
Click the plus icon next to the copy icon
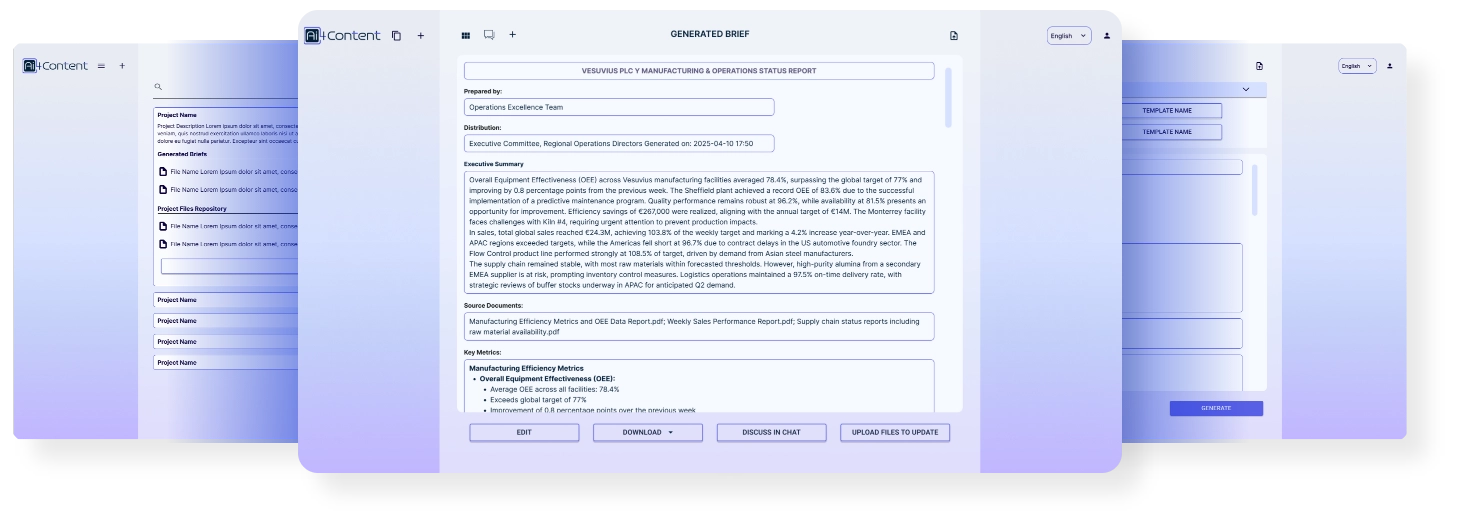pos(420,36)
